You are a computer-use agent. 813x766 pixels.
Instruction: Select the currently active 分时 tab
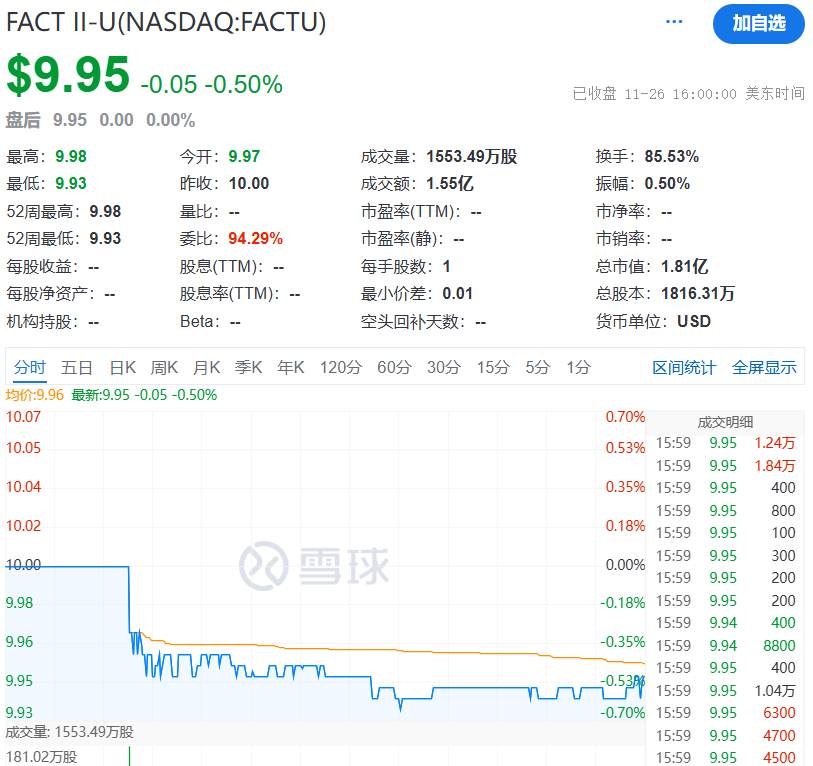tap(31, 367)
